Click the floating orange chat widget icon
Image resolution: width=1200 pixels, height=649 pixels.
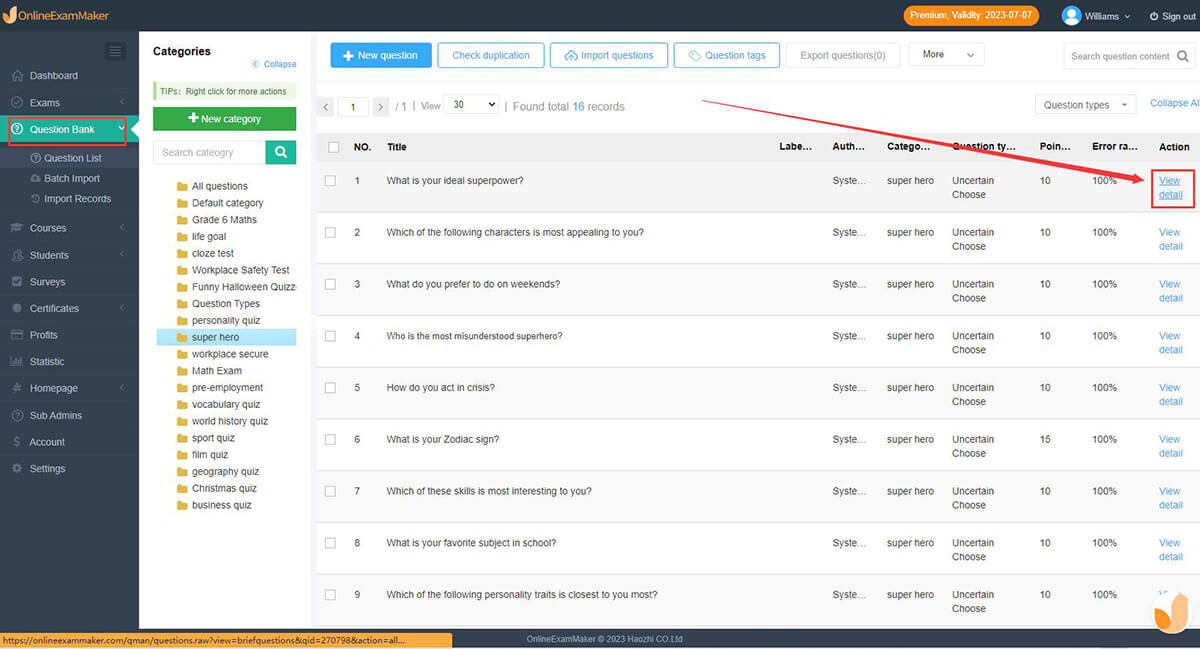pos(1171,612)
